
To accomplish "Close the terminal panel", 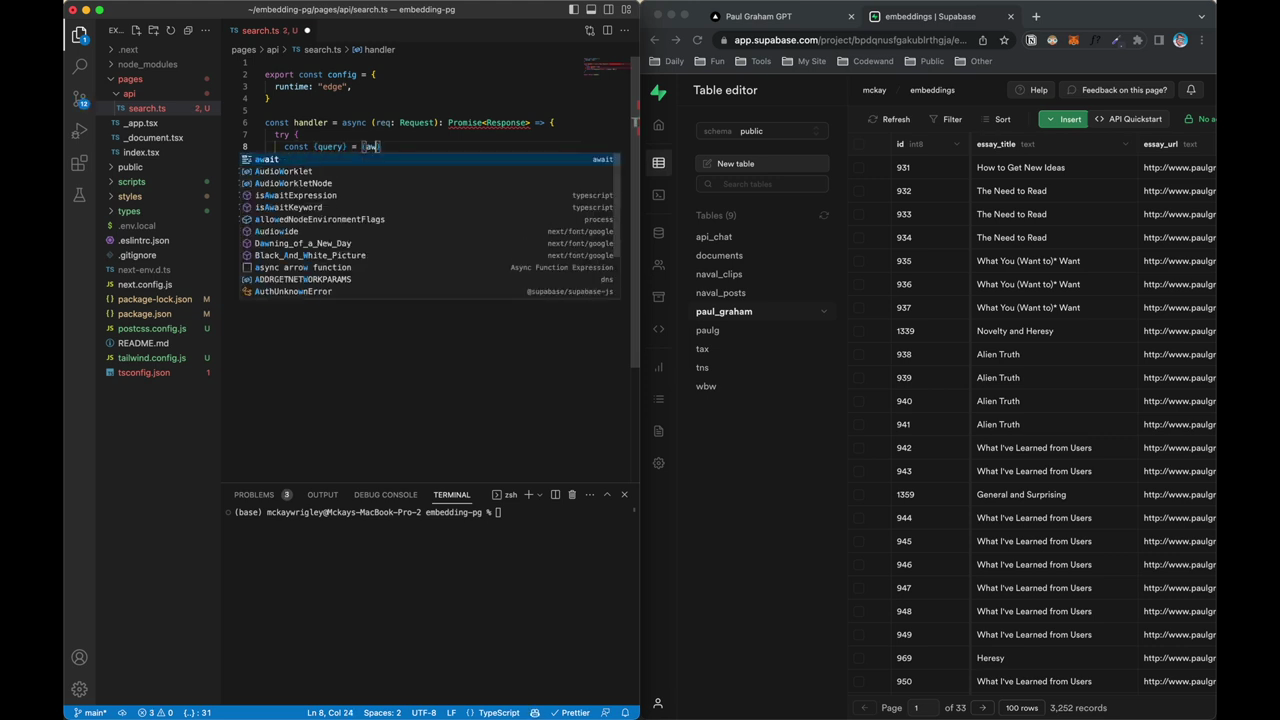I will pyautogui.click(x=624, y=494).
